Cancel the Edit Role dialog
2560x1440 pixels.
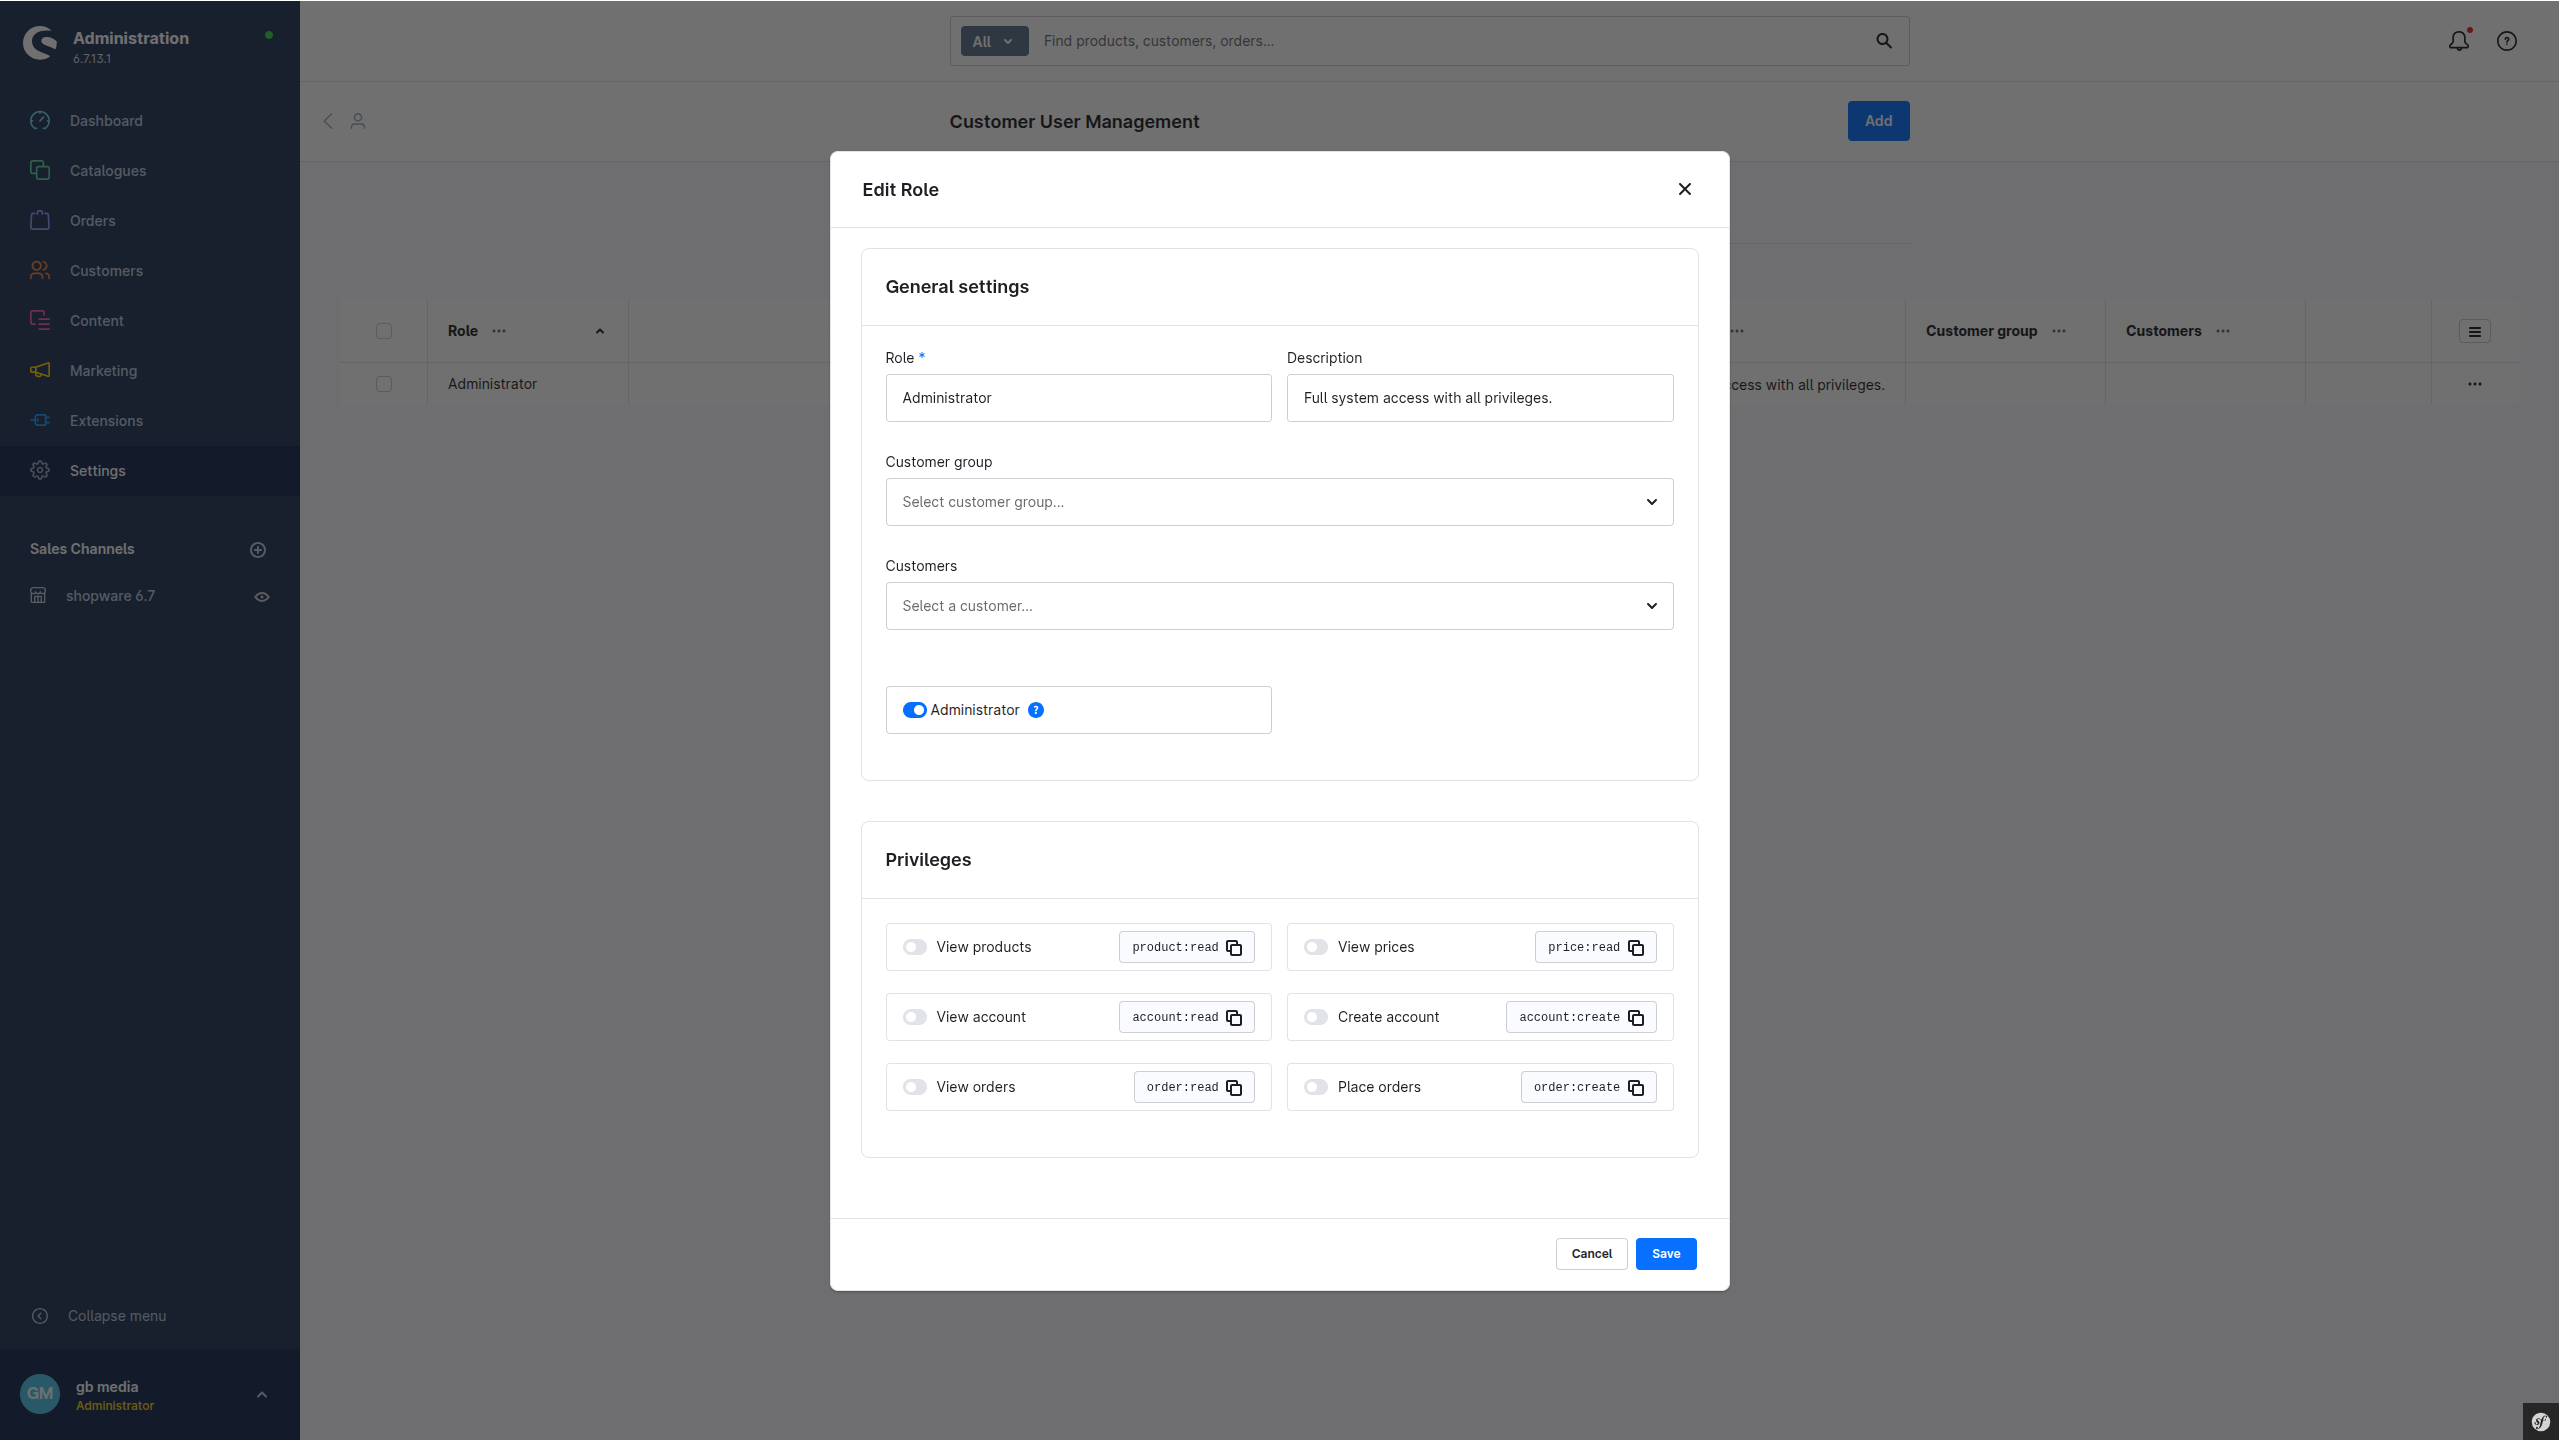[x=1591, y=1254]
